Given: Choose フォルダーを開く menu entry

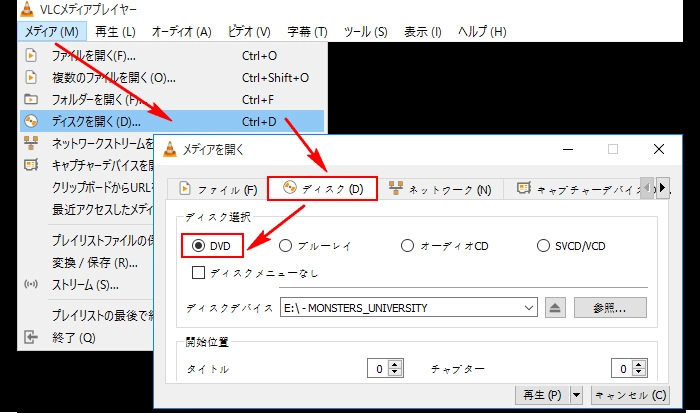Looking at the screenshot, I should (x=172, y=99).
